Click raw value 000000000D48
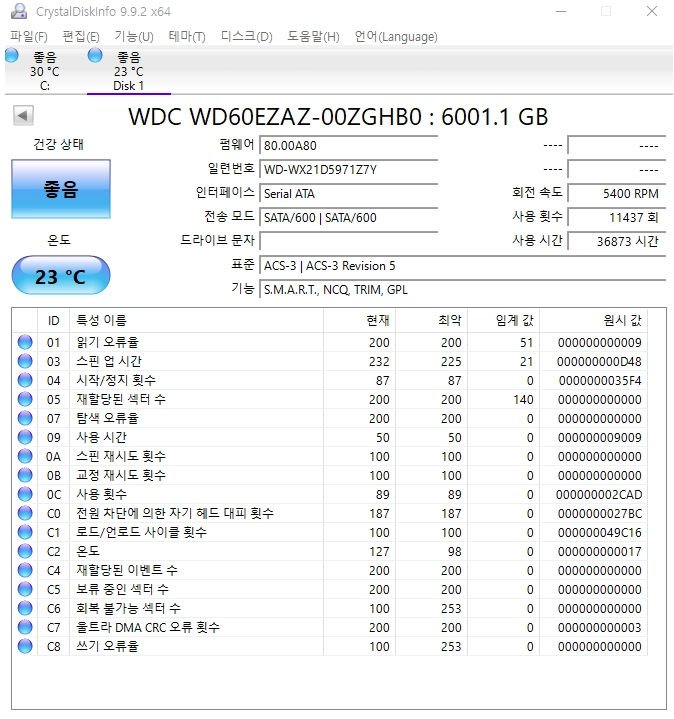674x719 pixels. pyautogui.click(x=599, y=362)
